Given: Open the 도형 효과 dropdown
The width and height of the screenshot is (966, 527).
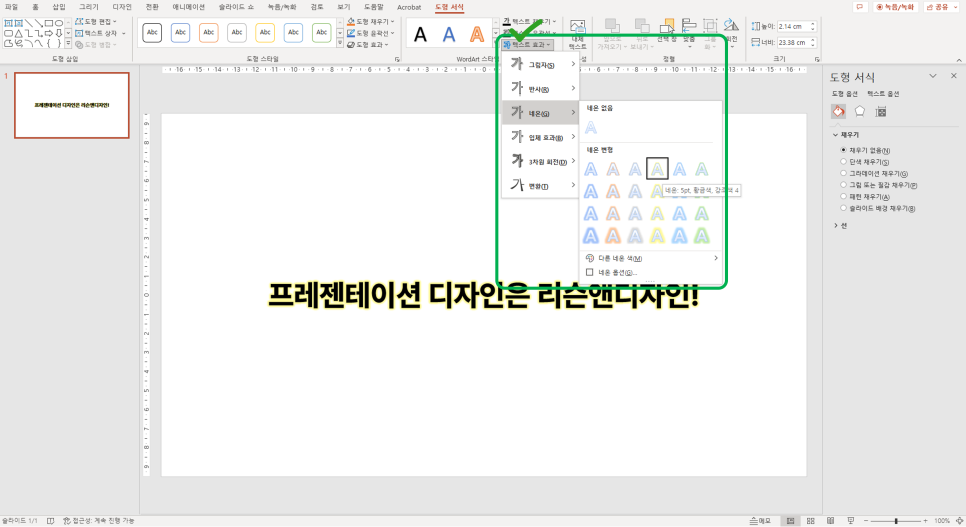Looking at the screenshot, I should 367,44.
